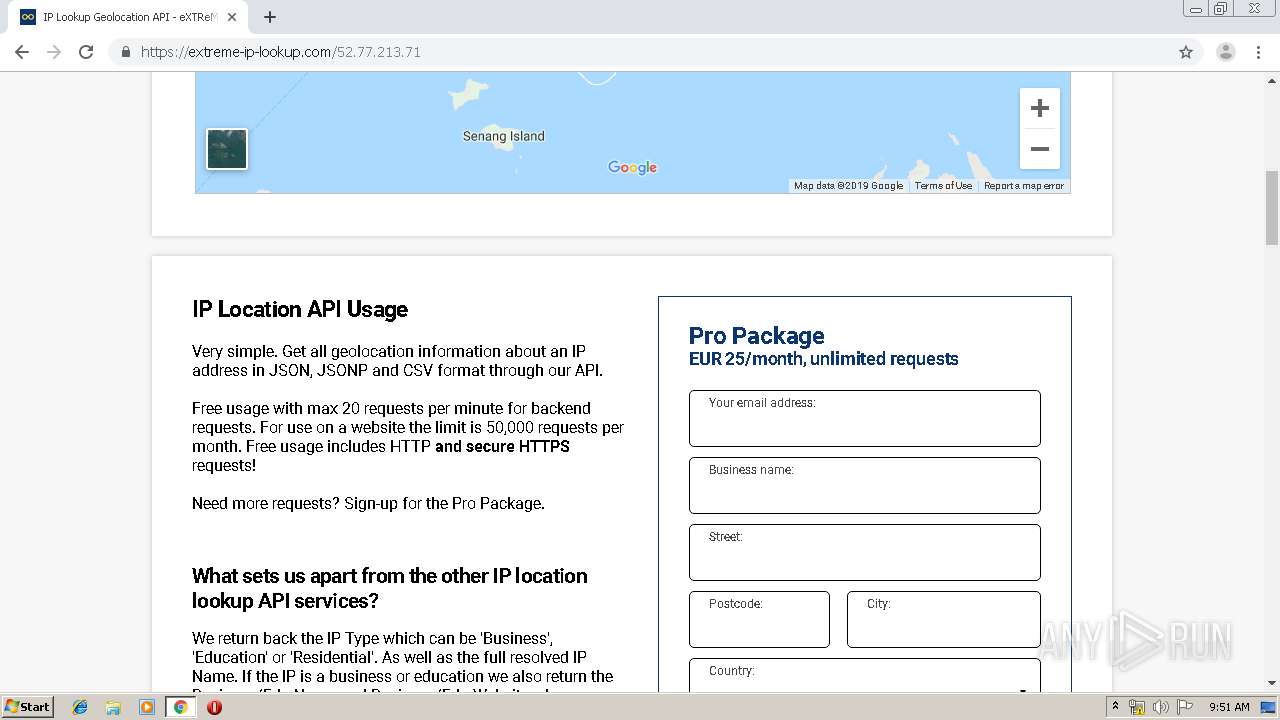Click the 9:51 AM taskbar clock

pos(1229,707)
